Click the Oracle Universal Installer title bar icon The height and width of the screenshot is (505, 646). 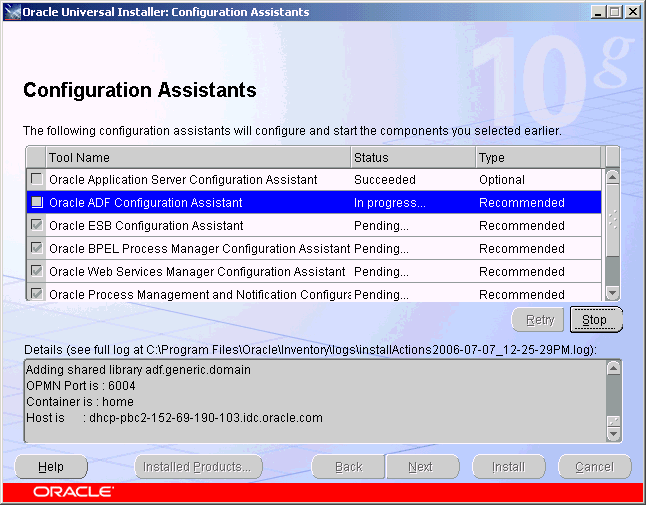point(12,12)
